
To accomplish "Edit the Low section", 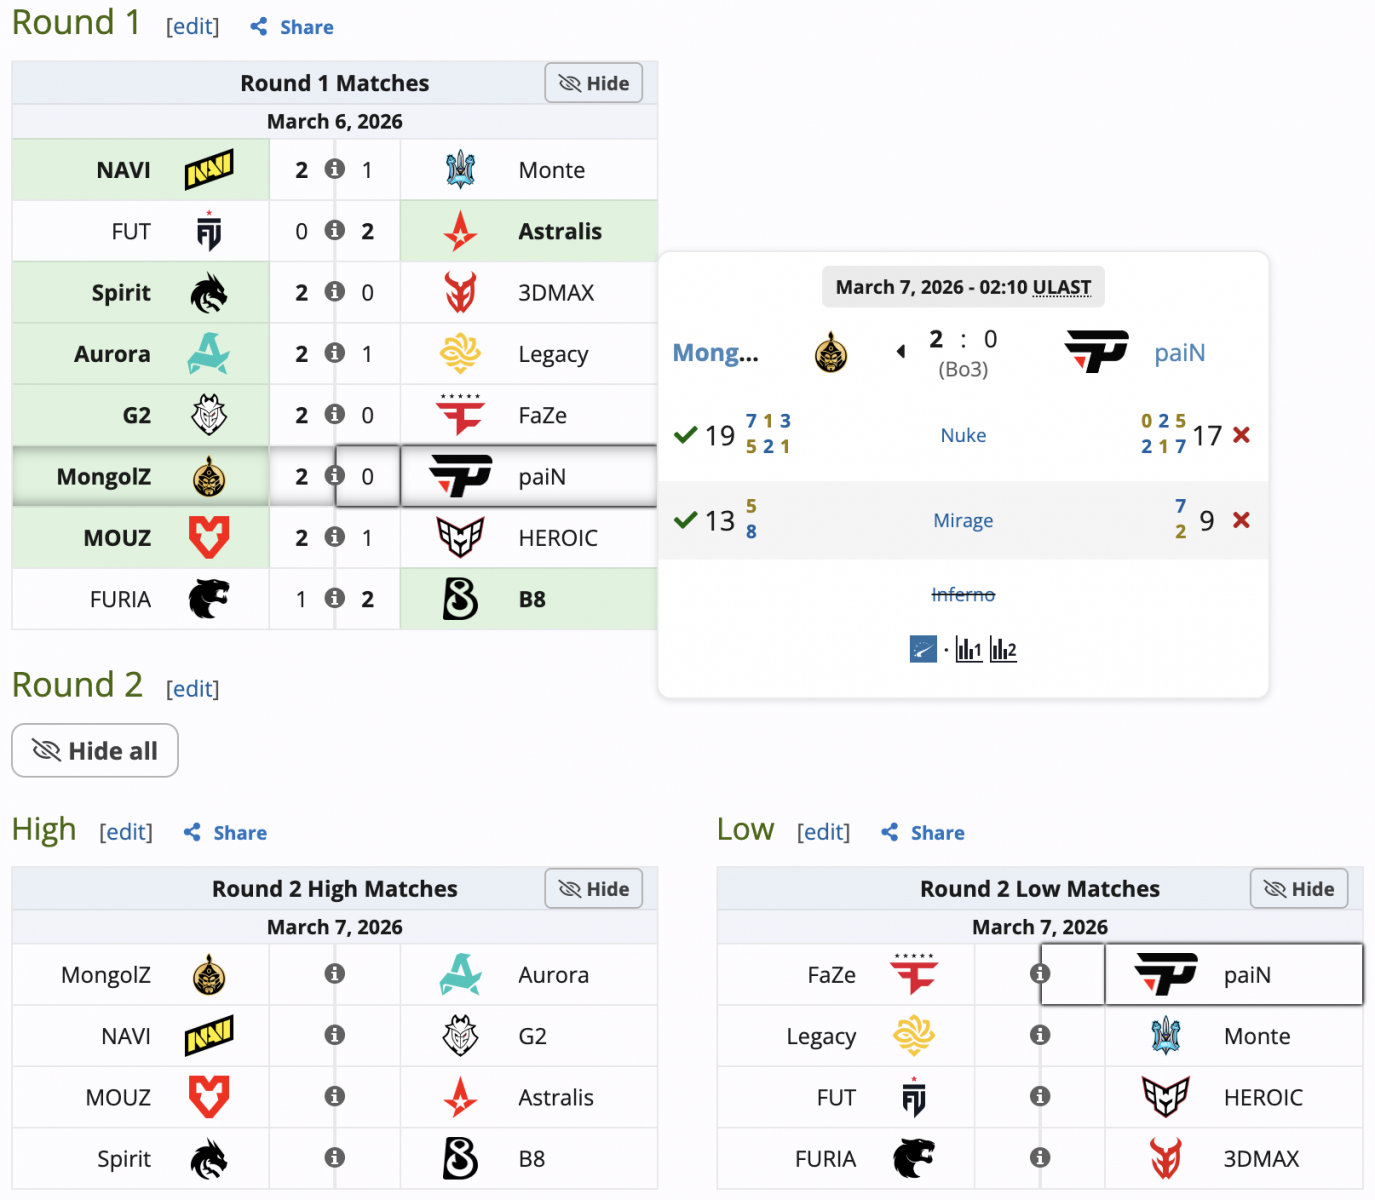I will click(823, 832).
